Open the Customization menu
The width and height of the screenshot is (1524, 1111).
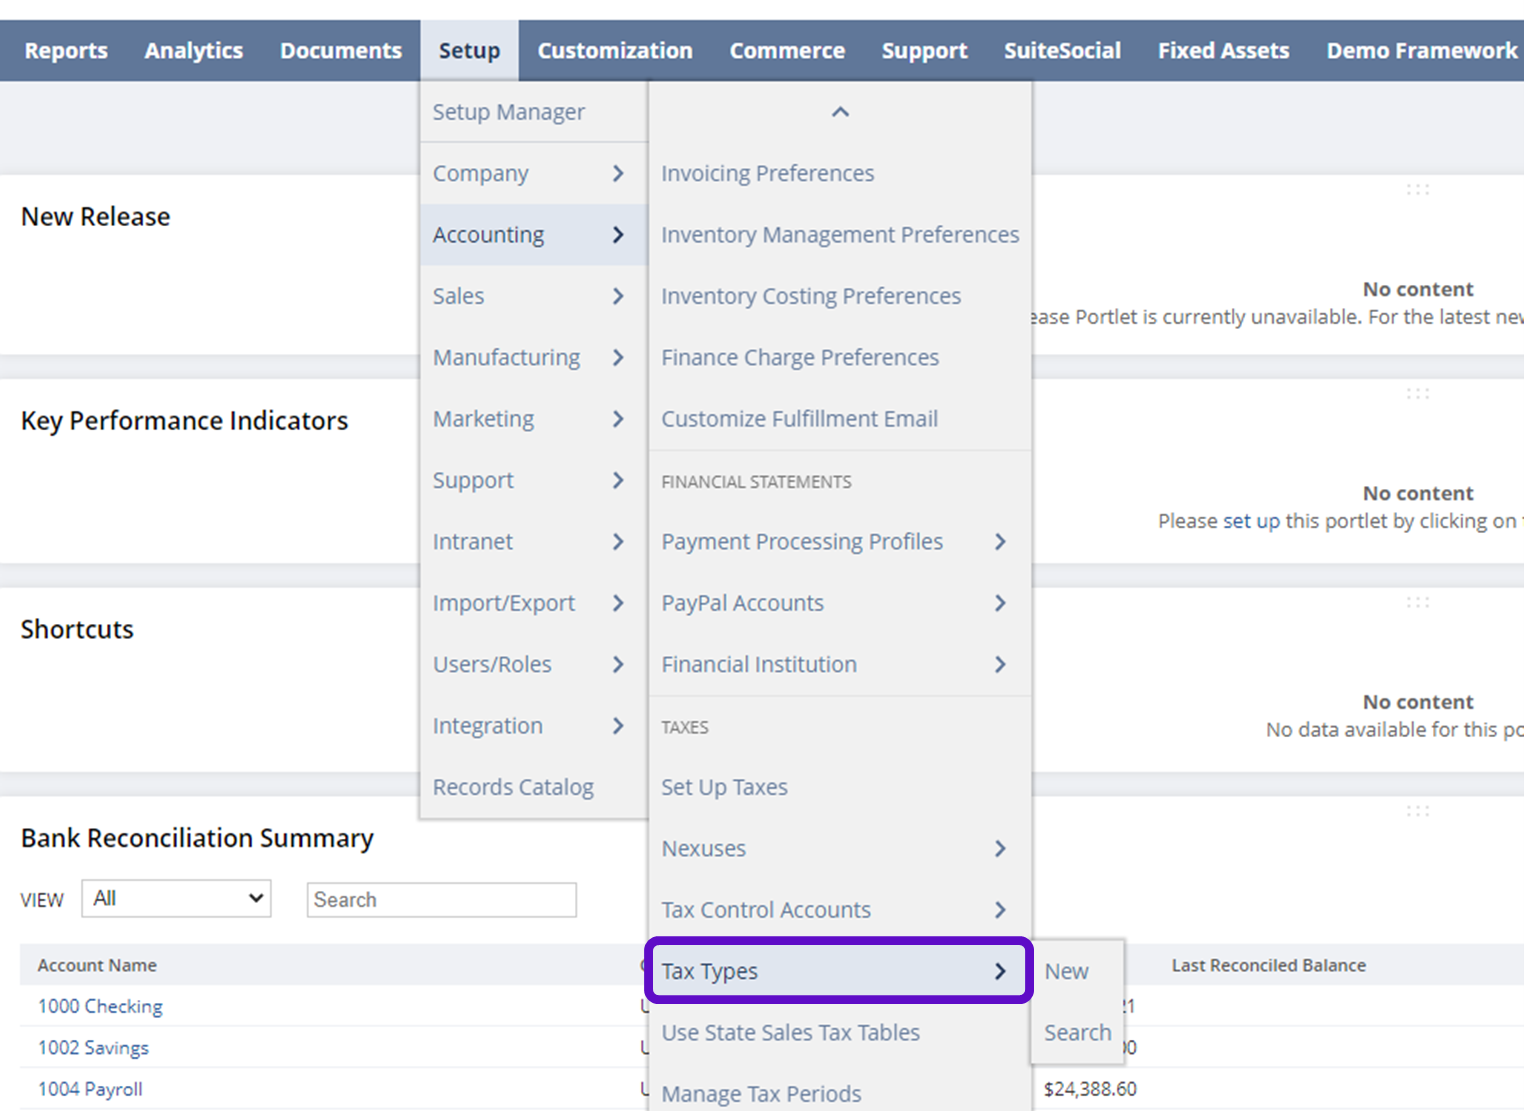pyautogui.click(x=614, y=51)
